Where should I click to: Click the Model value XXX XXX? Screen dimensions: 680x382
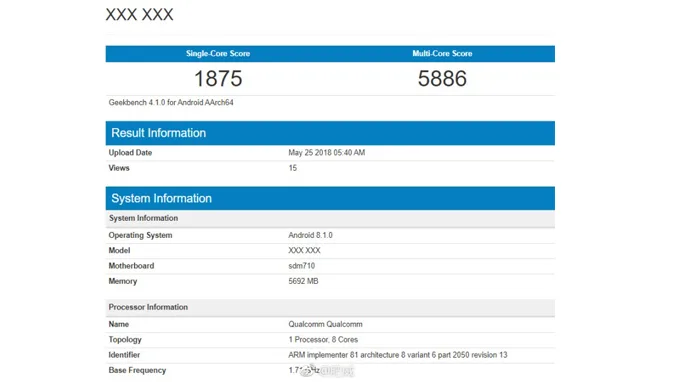point(304,250)
